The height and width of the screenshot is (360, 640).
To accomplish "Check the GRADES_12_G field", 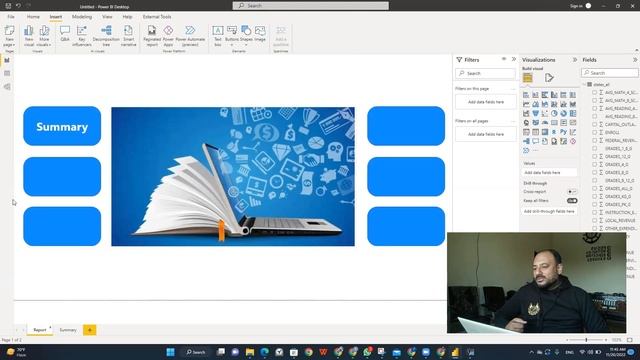I will pos(595,156).
